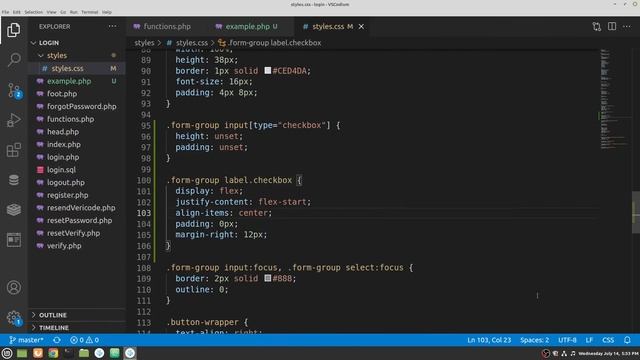This screenshot has height=360, width=640.
Task: Open the Search view in activity bar
Action: pos(13,60)
